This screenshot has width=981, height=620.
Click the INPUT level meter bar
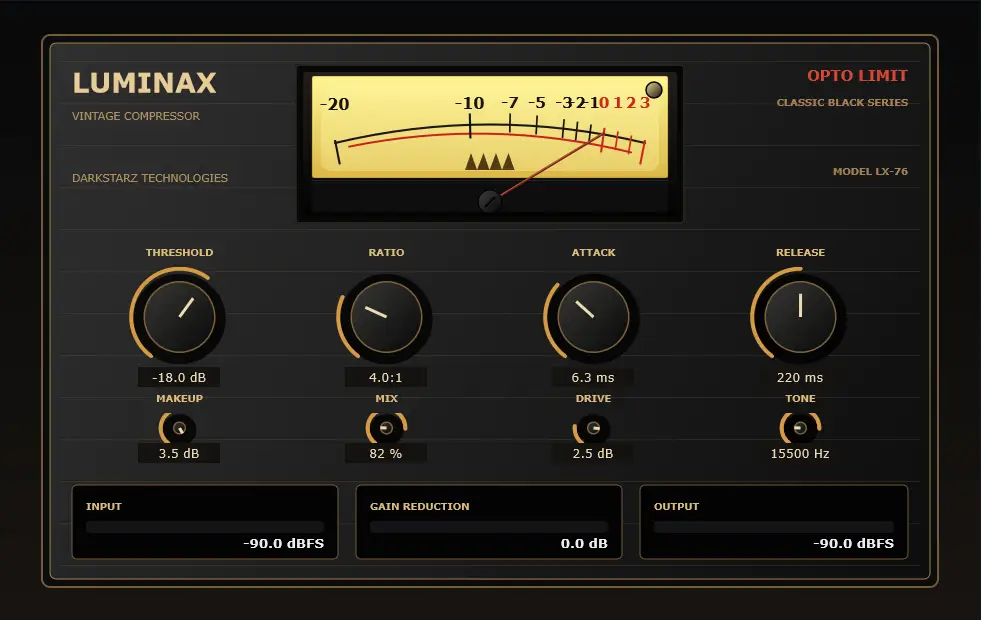(205, 527)
